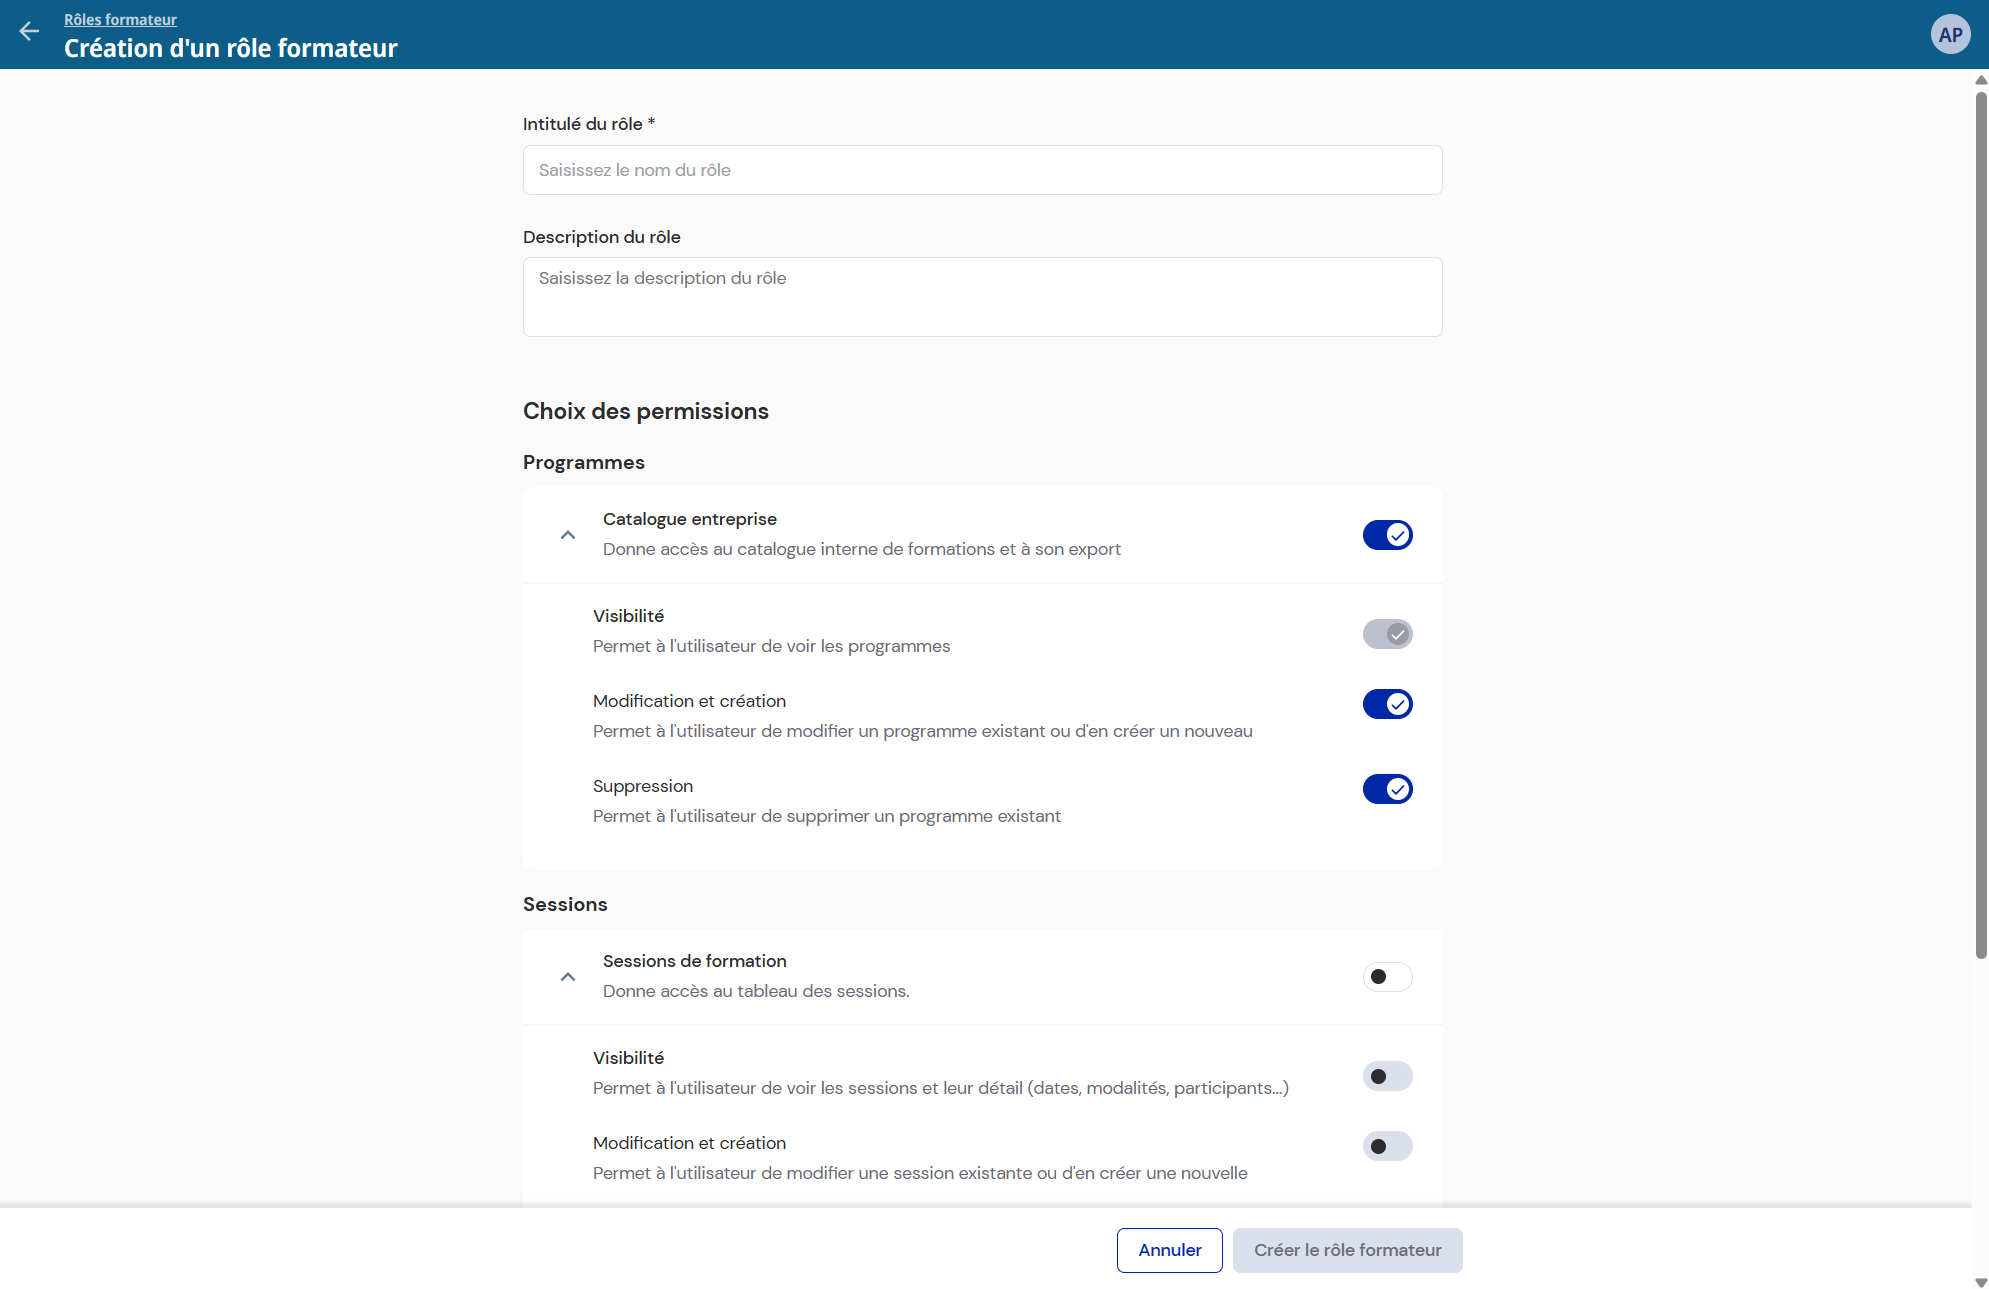Viewport: 1989px width, 1289px height.
Task: Collapse the Catalogue entreprise section
Action: (568, 535)
